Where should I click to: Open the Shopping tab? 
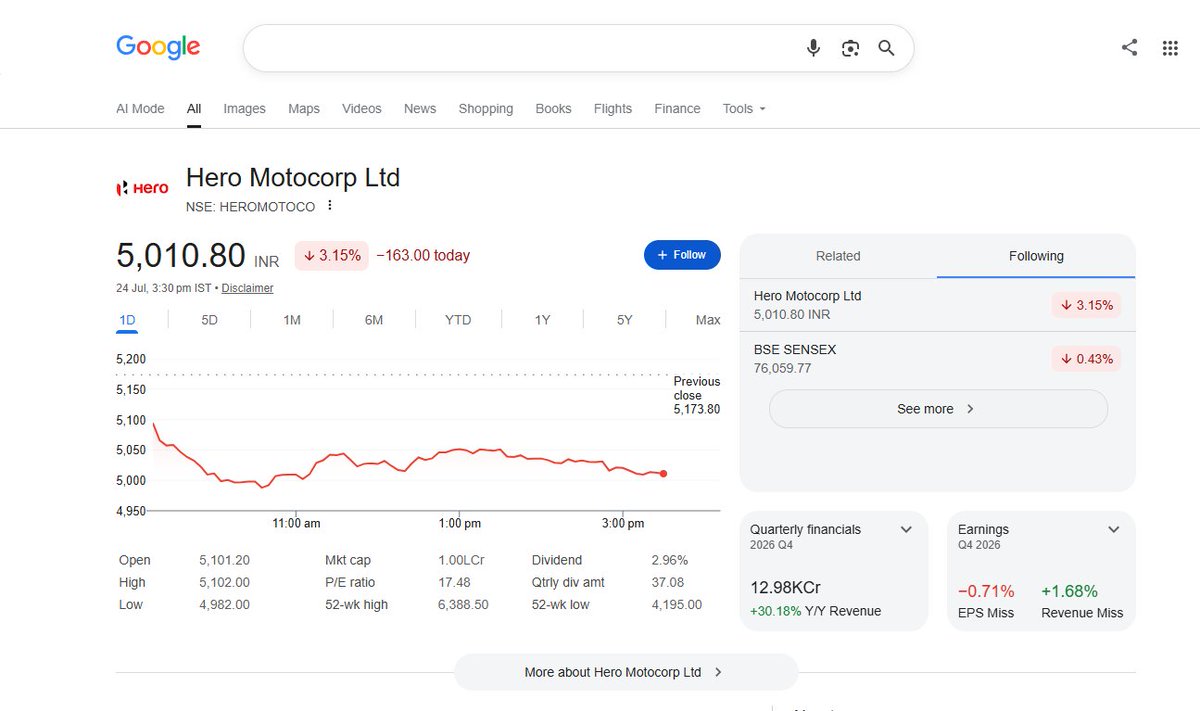(486, 109)
